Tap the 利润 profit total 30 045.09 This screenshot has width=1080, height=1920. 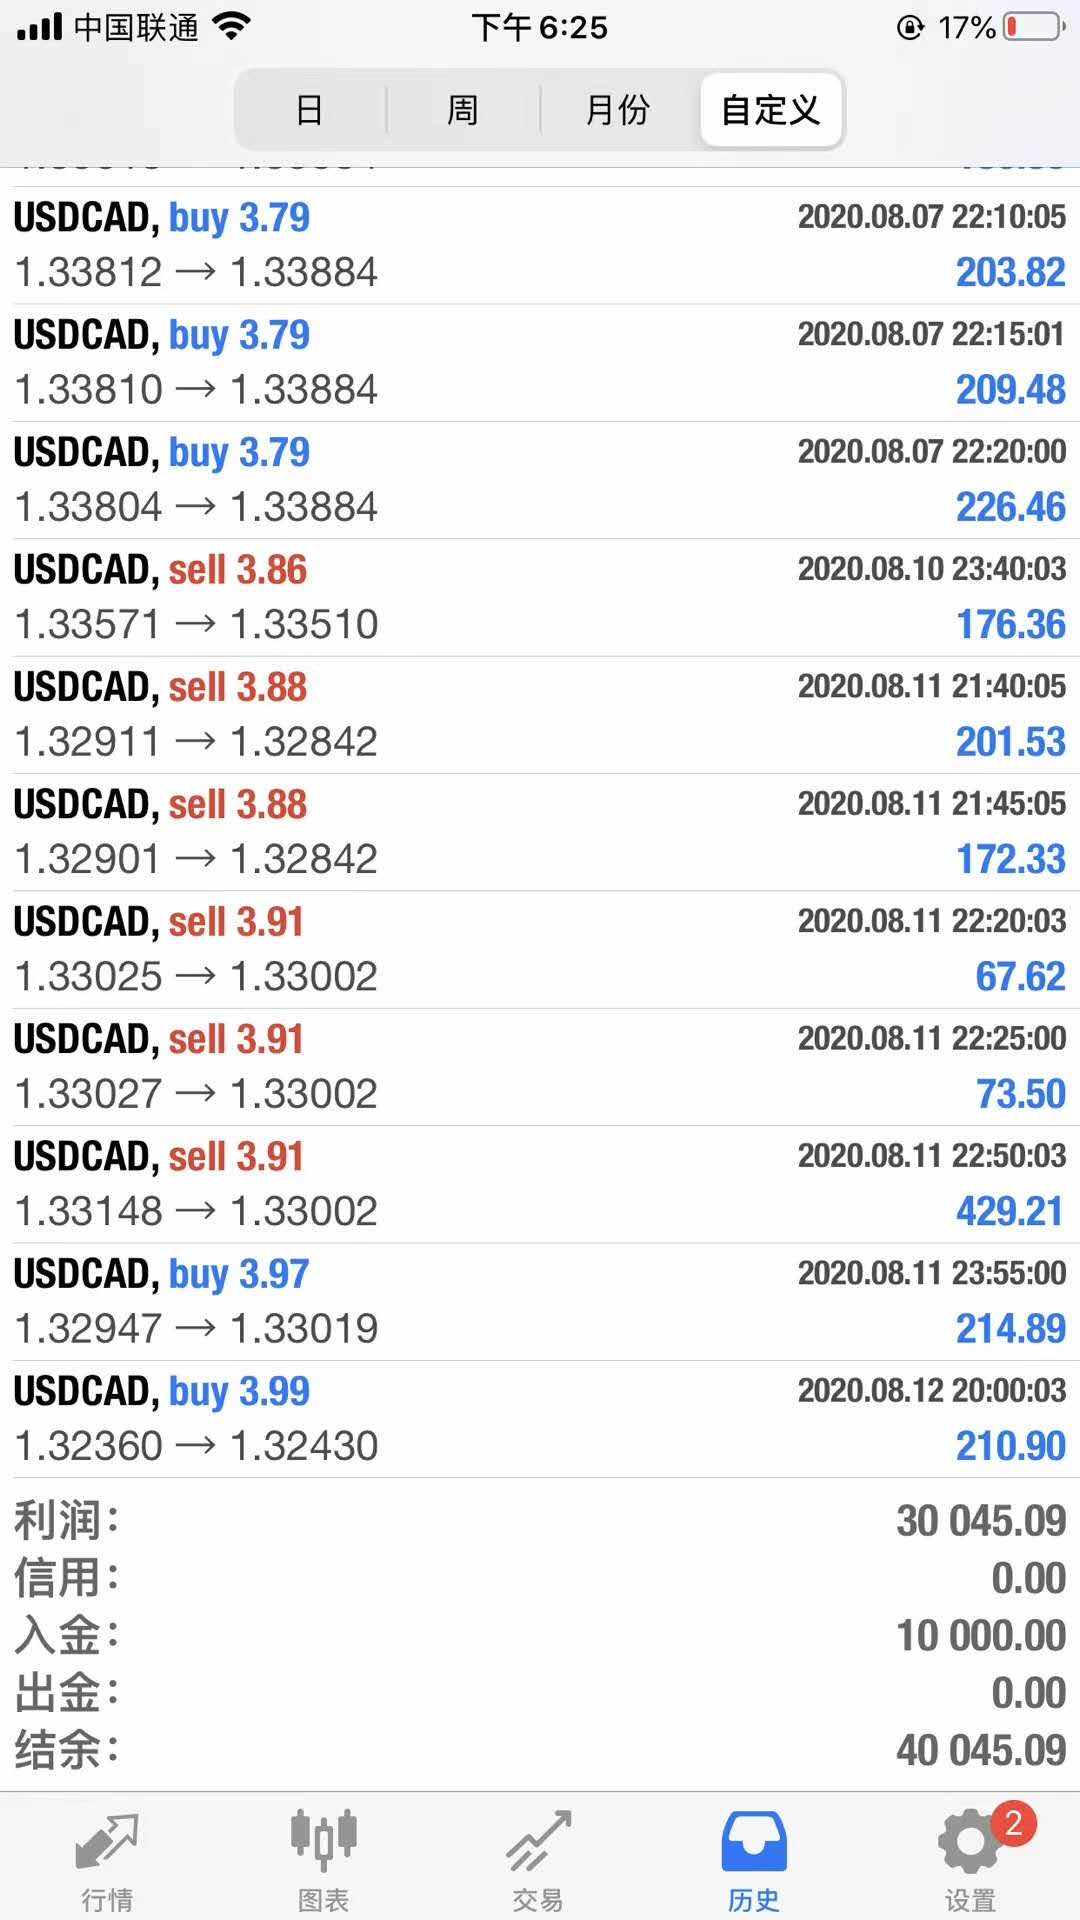coord(980,1521)
